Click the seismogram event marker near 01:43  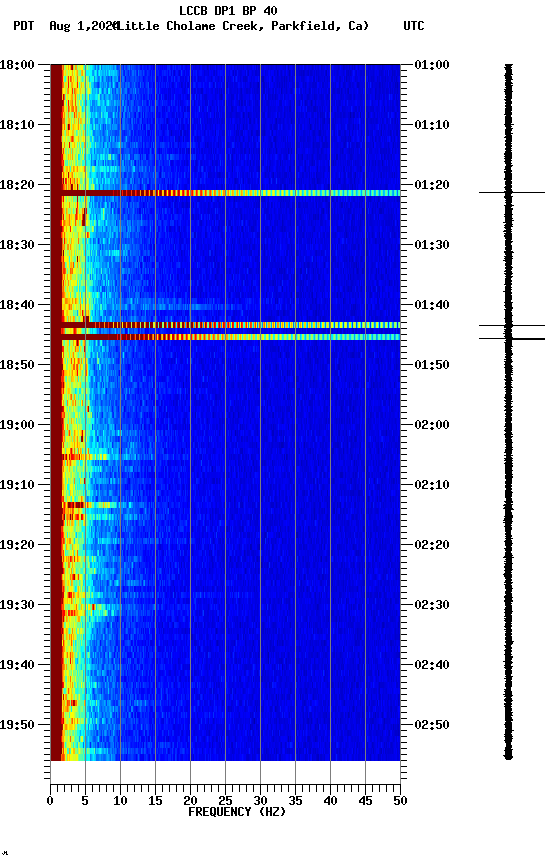pos(512,326)
